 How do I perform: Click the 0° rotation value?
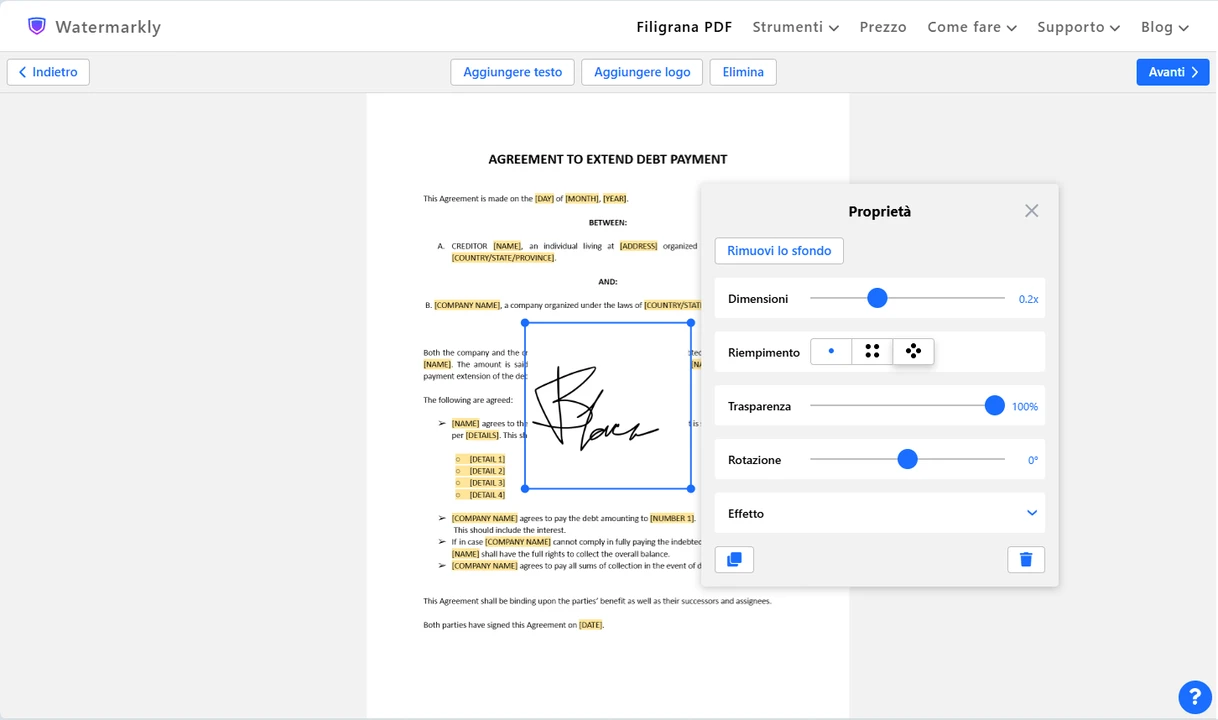pyautogui.click(x=1033, y=460)
